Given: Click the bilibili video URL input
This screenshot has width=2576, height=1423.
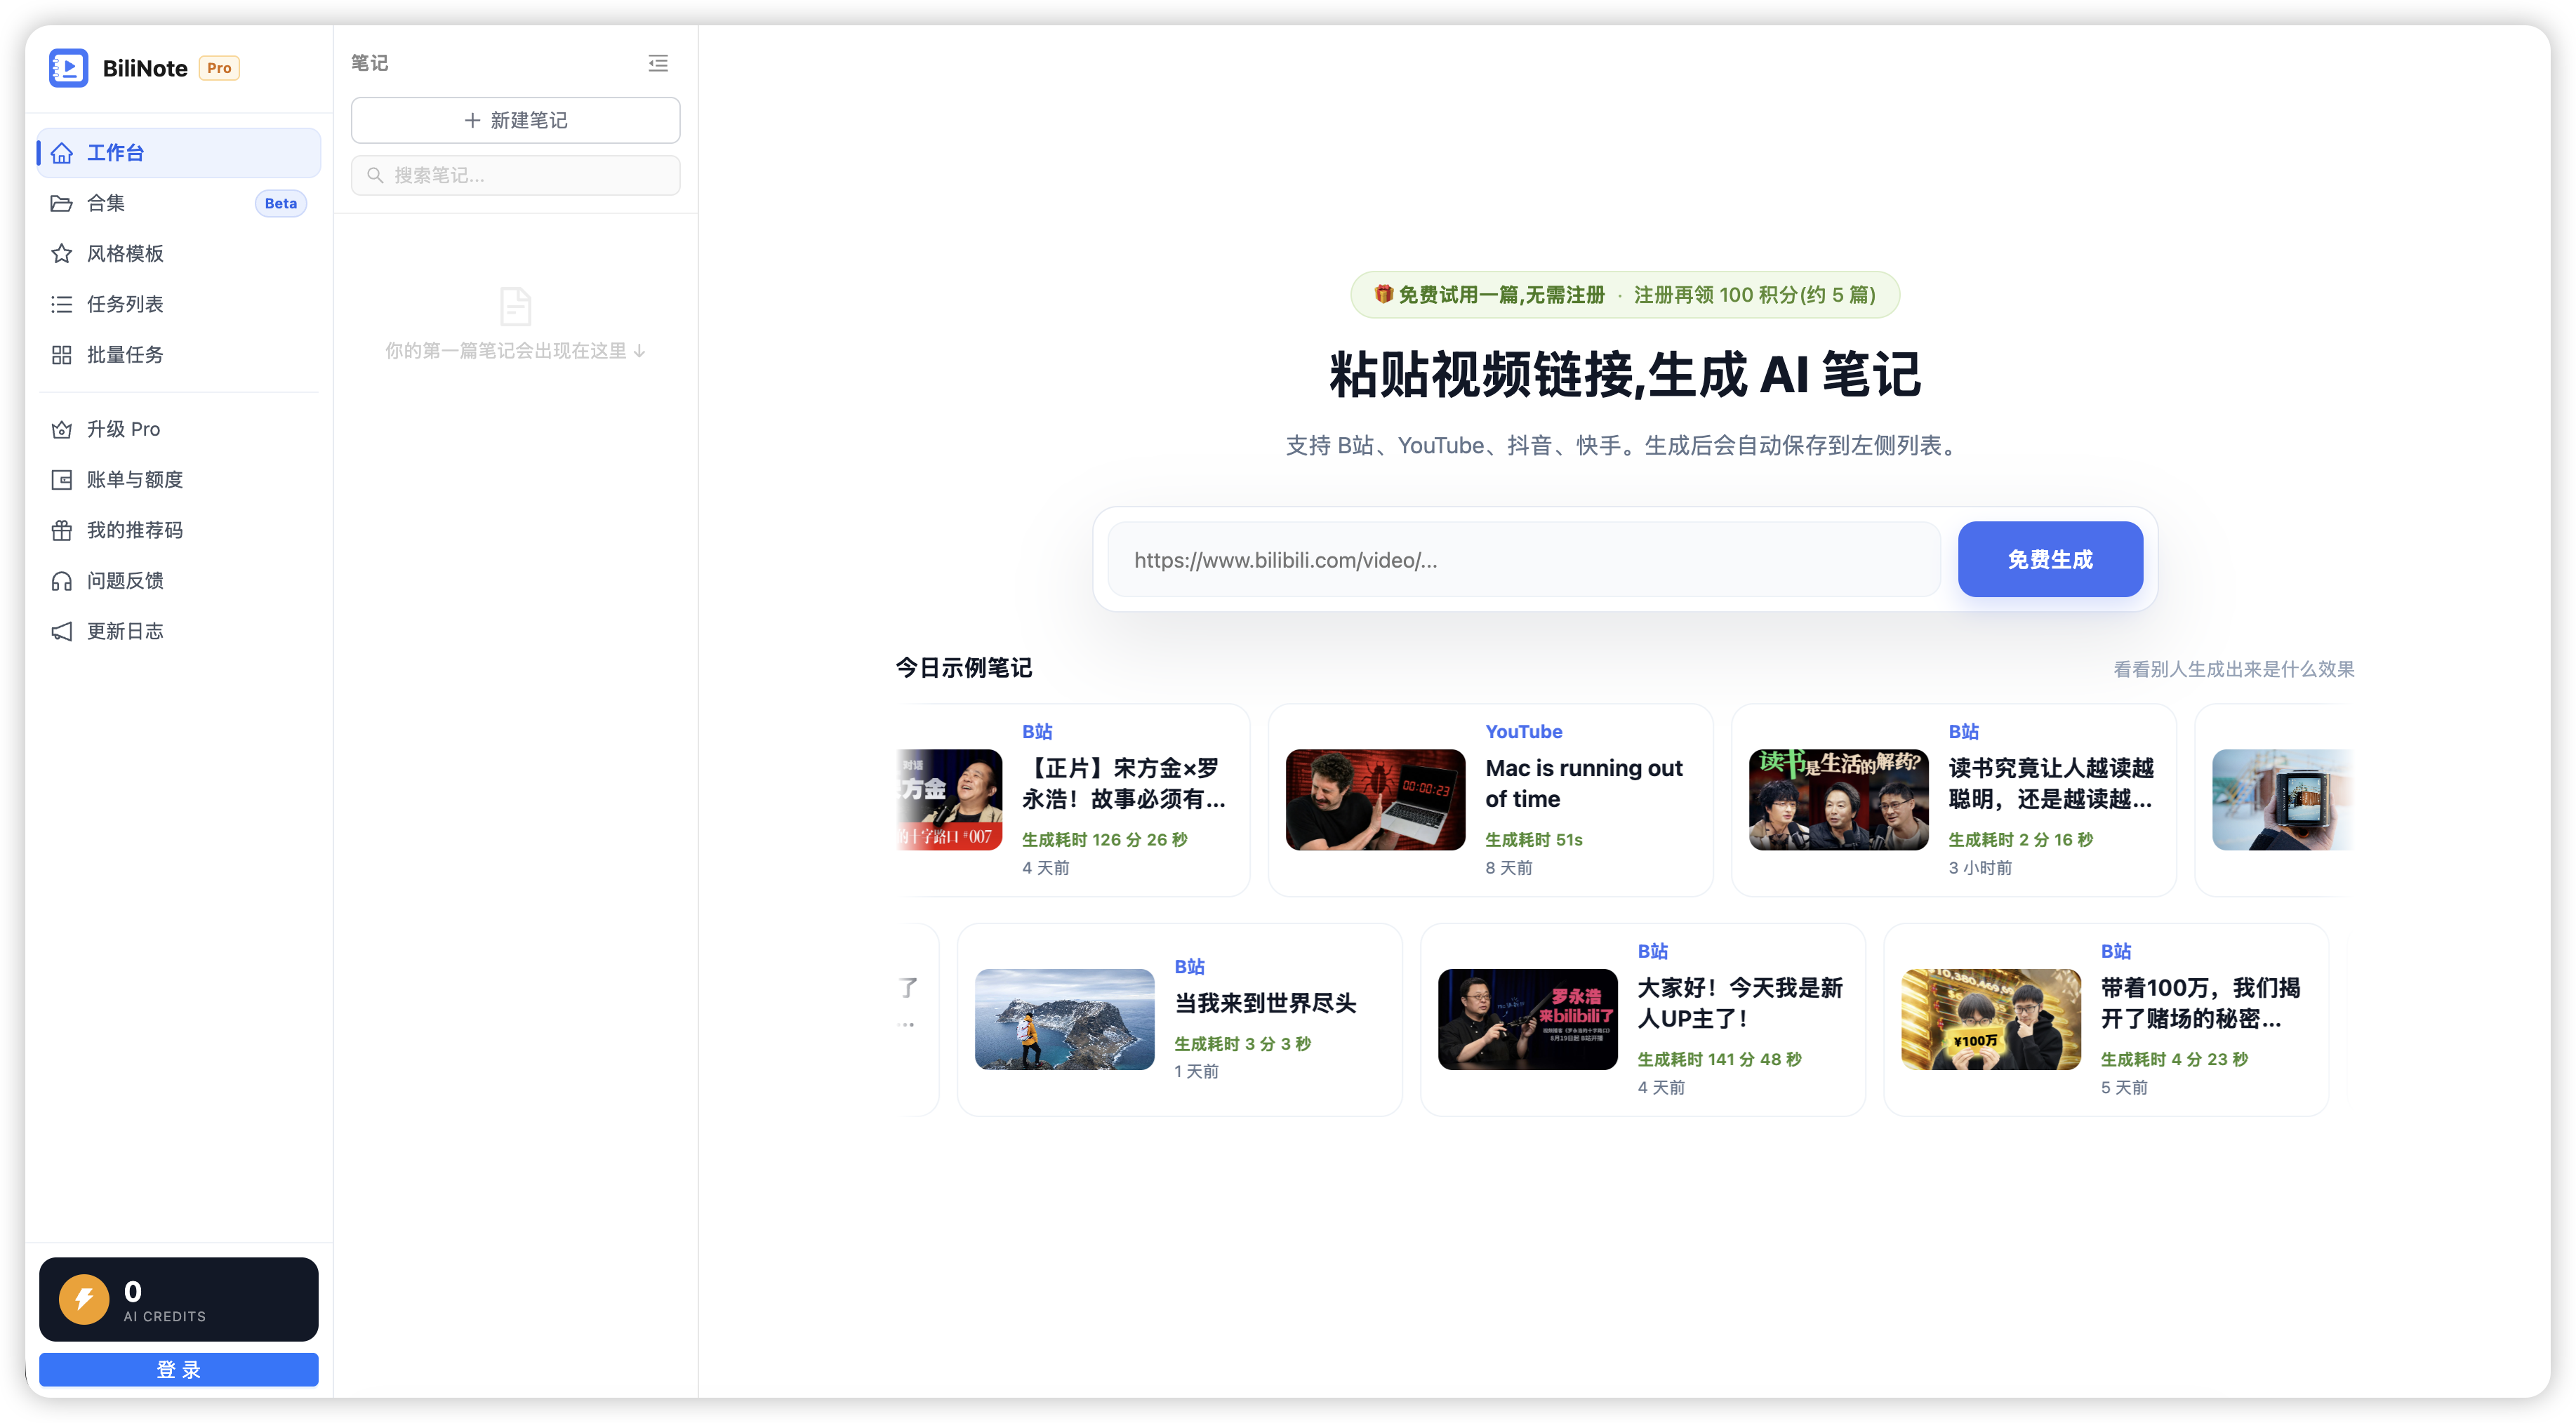Looking at the screenshot, I should tap(1524, 559).
